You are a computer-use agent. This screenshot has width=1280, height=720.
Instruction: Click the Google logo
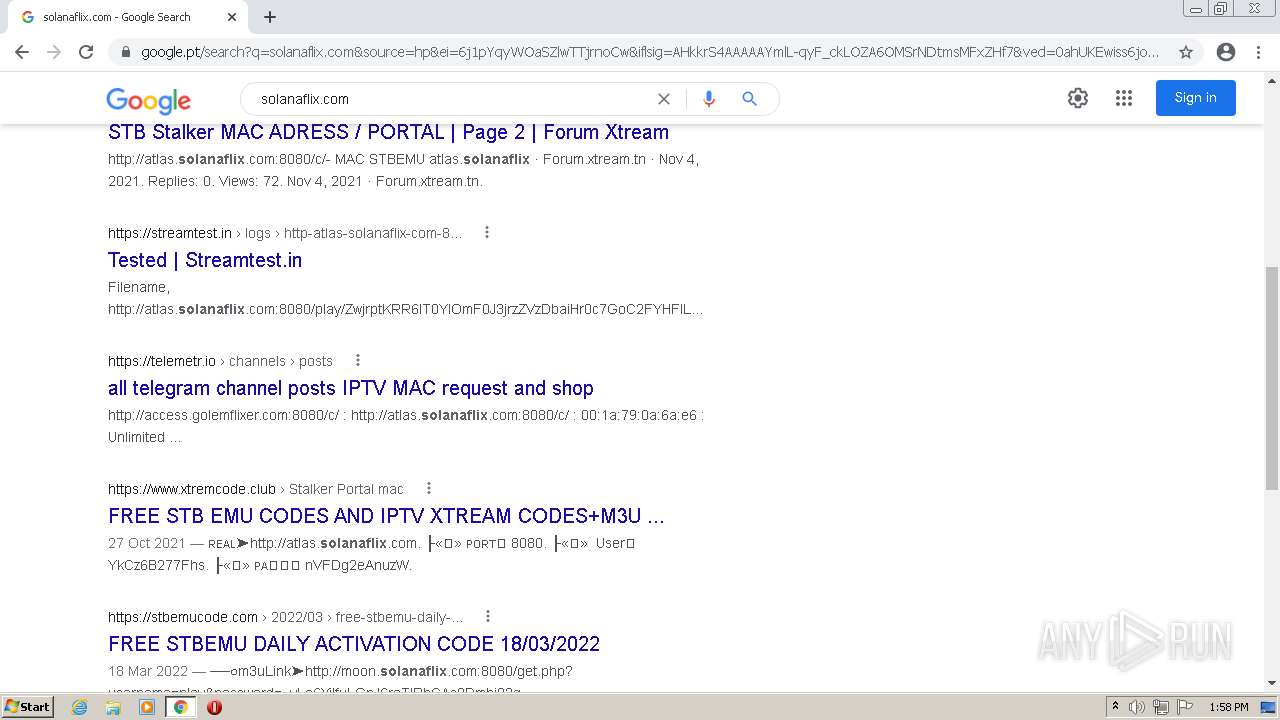pyautogui.click(x=148, y=100)
